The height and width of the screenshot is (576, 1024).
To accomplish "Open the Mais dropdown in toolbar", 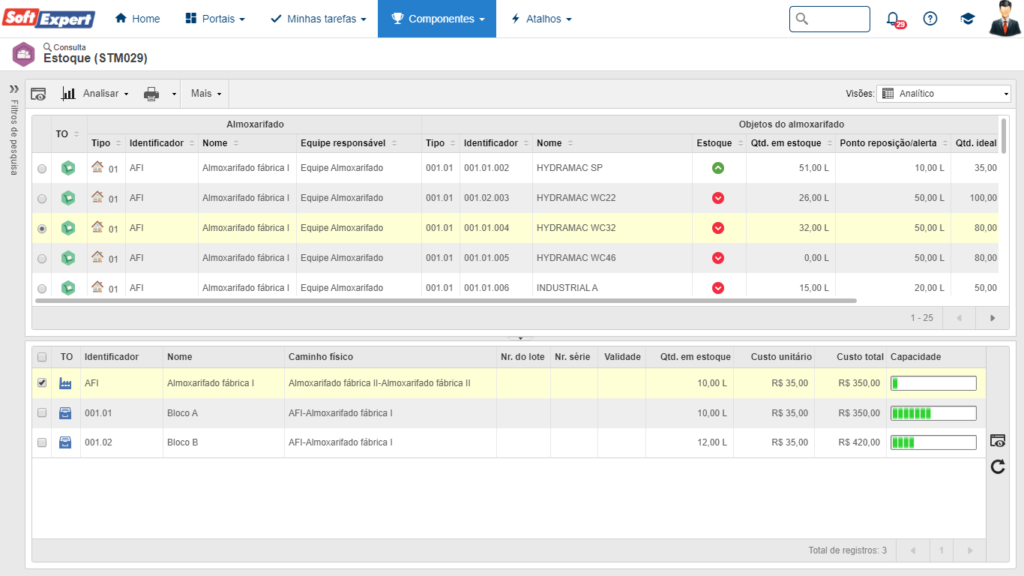I will pyautogui.click(x=206, y=93).
